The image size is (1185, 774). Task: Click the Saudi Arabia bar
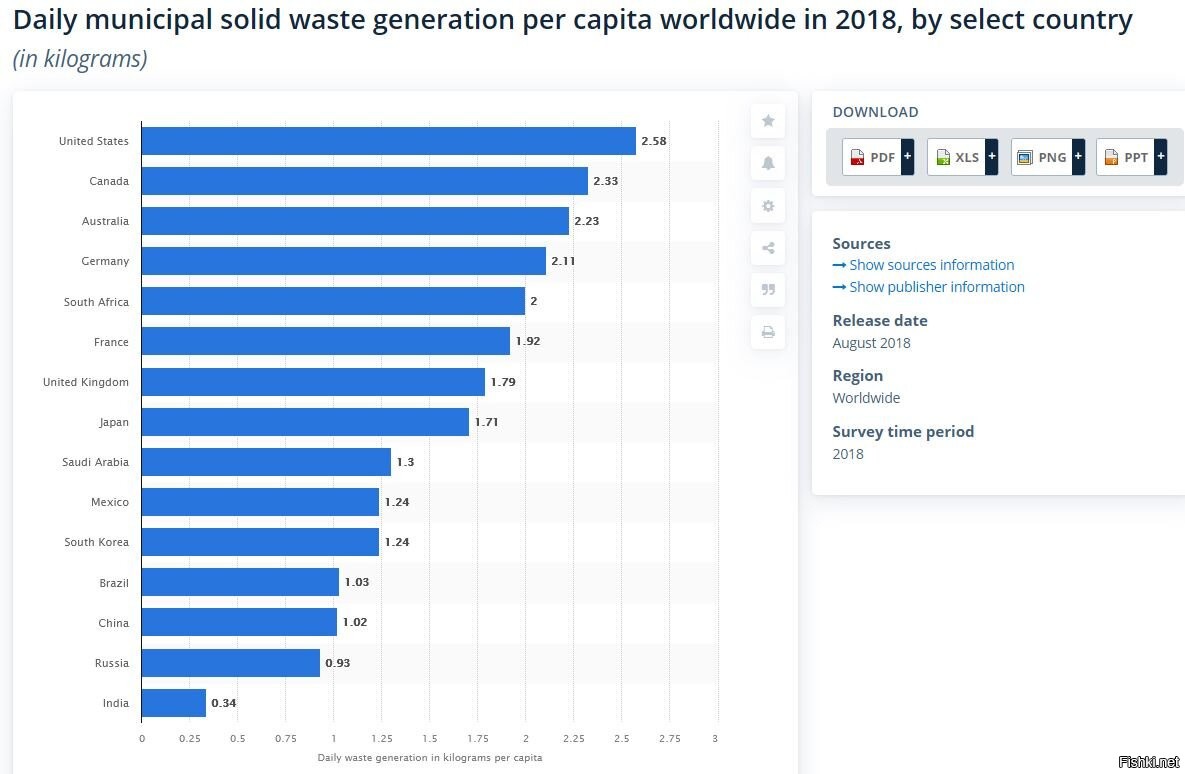click(x=266, y=462)
